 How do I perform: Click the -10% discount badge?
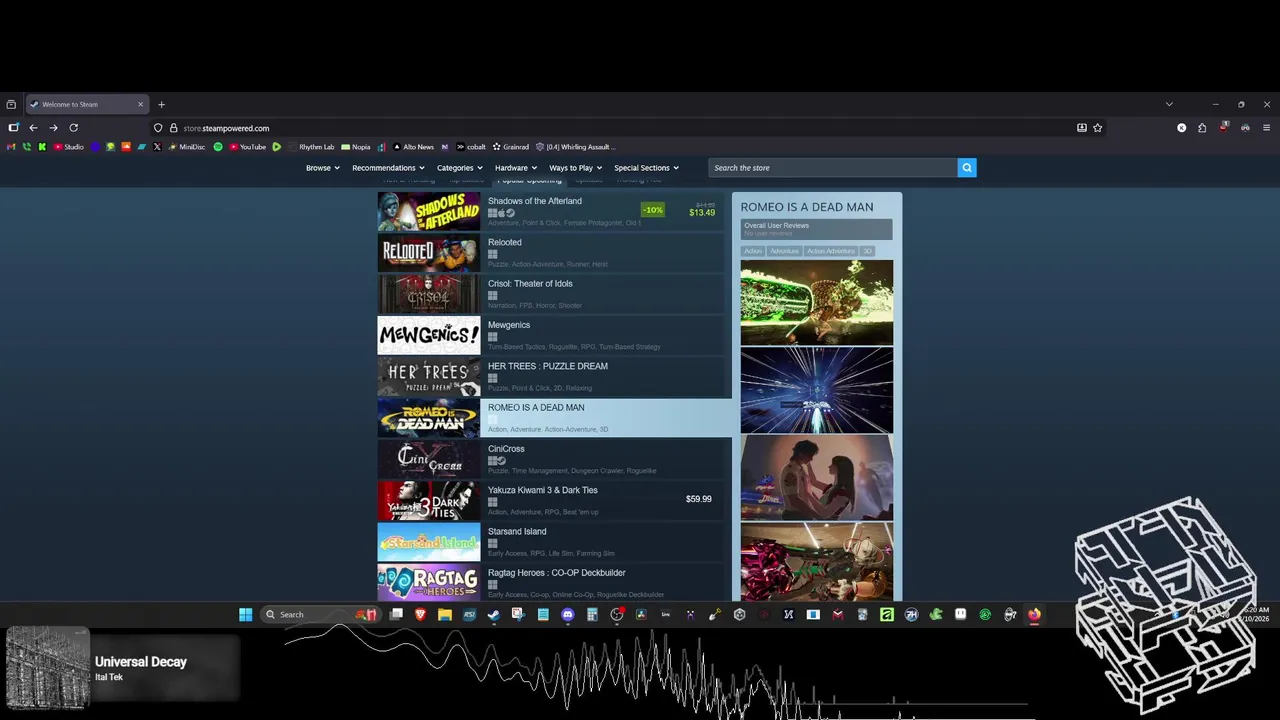point(653,210)
